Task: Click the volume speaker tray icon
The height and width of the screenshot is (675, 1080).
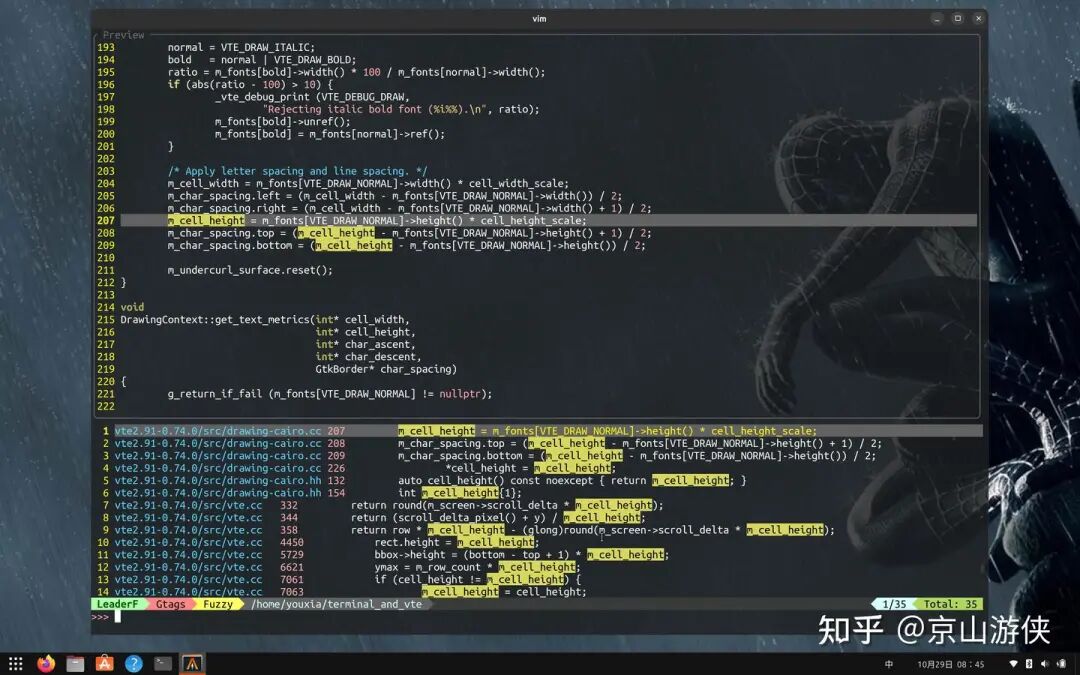Action: pyautogui.click(x=1044, y=664)
